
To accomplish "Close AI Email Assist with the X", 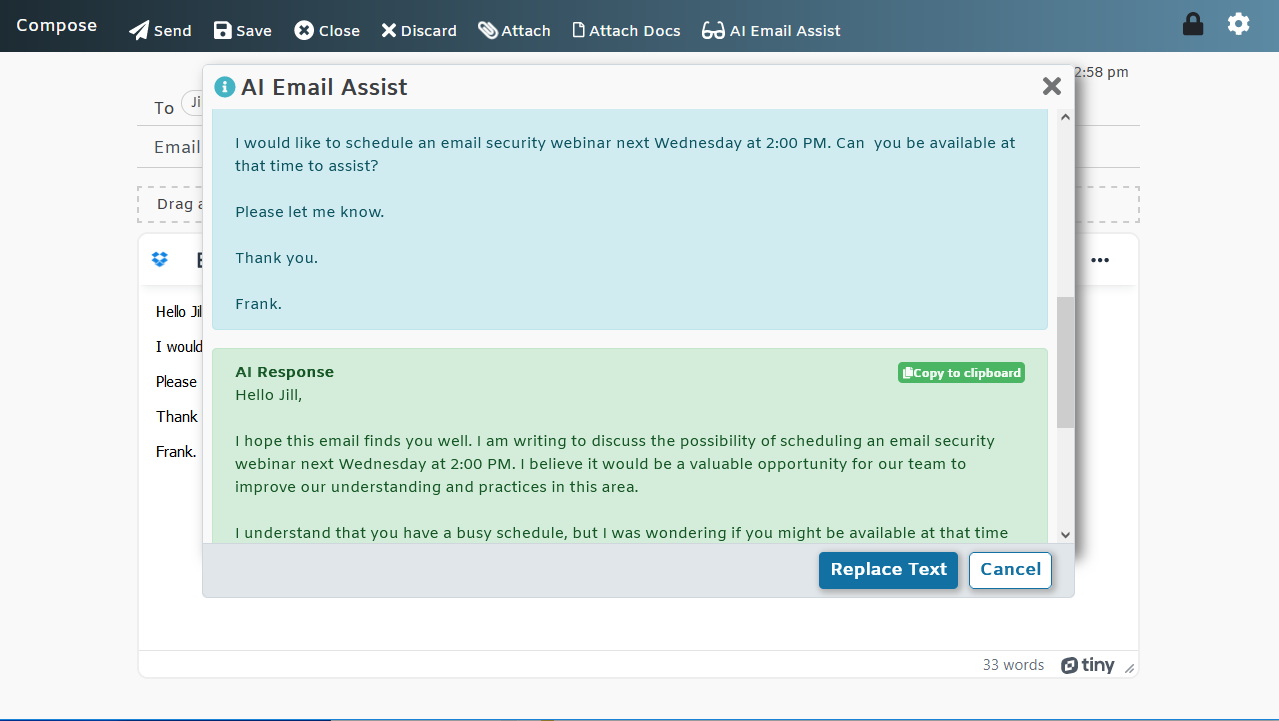I will (x=1051, y=86).
